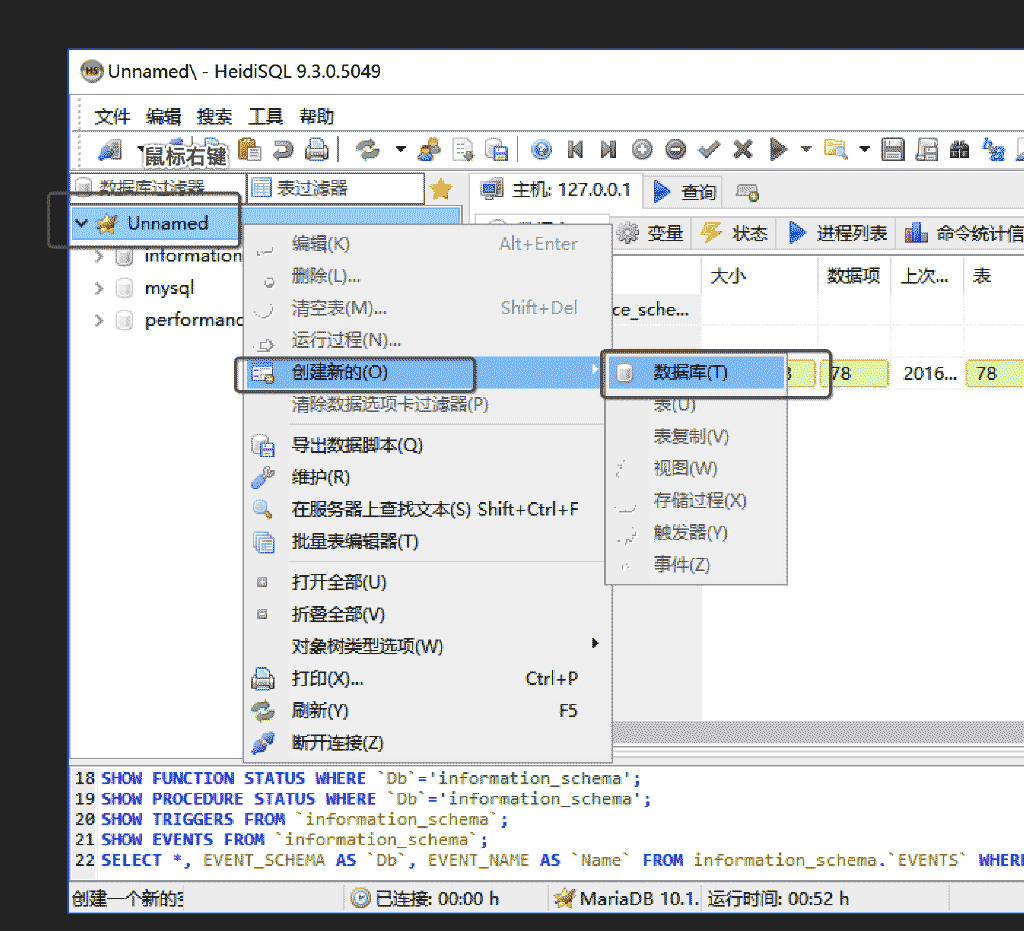Click the green refresh toolbar icon

pos(368,150)
